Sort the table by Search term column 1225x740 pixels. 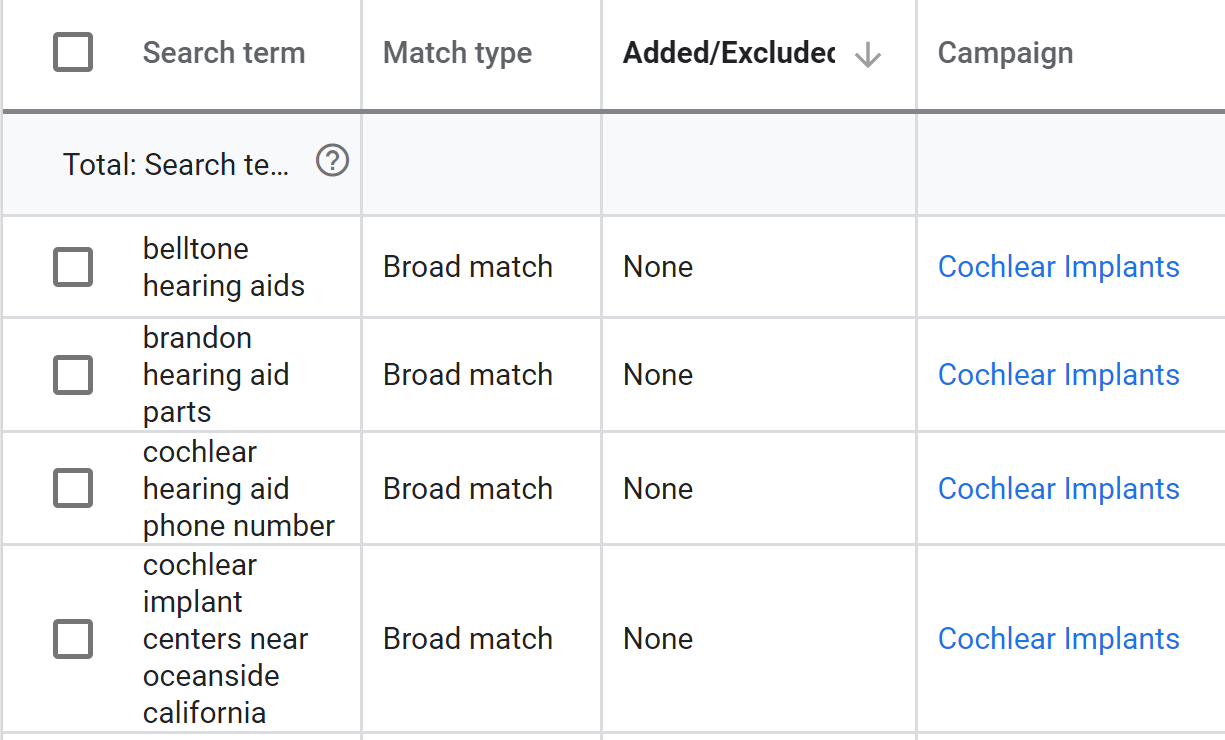tap(223, 52)
